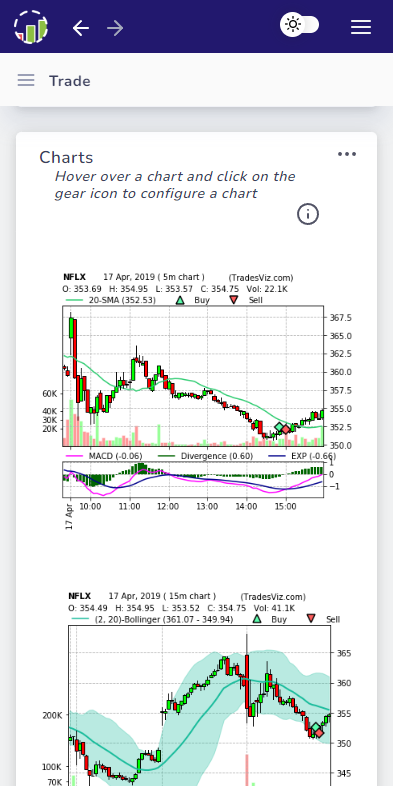This screenshot has width=393, height=786.
Task: Click the green Buy diamond marker on 5m chart
Action: [279, 428]
